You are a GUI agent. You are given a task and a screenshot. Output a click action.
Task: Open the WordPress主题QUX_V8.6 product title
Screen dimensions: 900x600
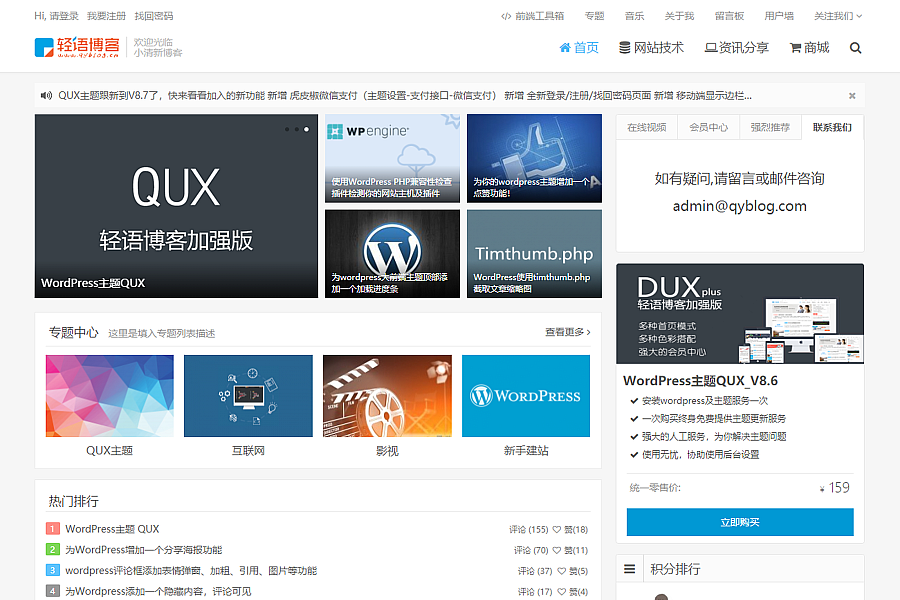pyautogui.click(x=700, y=381)
